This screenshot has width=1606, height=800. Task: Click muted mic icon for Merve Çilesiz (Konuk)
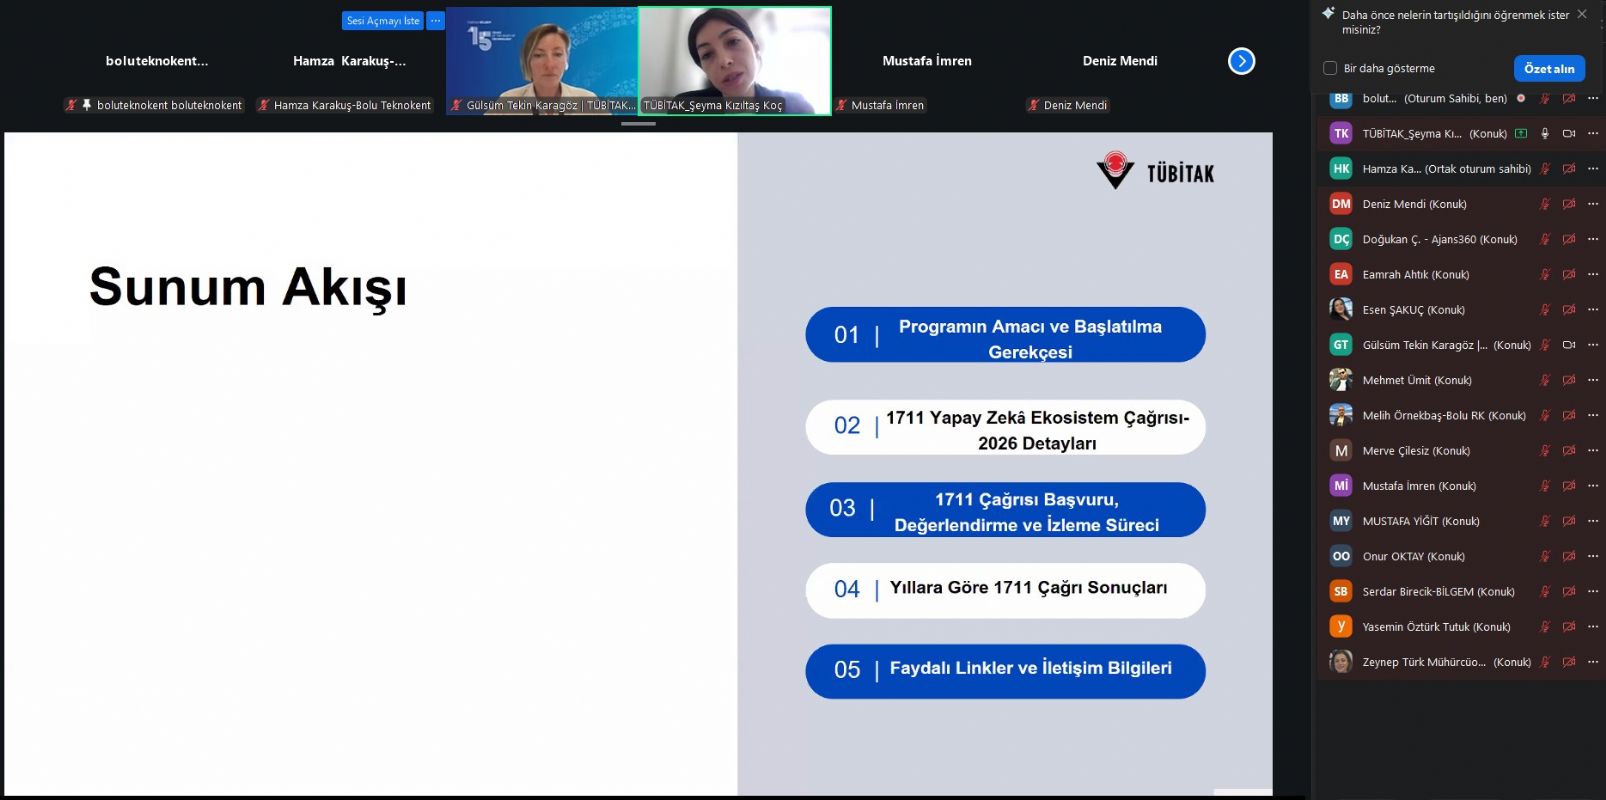[x=1545, y=450]
